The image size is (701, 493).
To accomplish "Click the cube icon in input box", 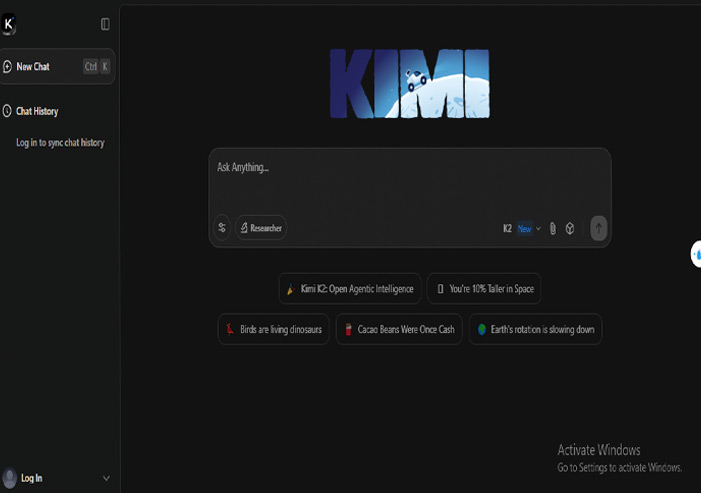I will [570, 229].
